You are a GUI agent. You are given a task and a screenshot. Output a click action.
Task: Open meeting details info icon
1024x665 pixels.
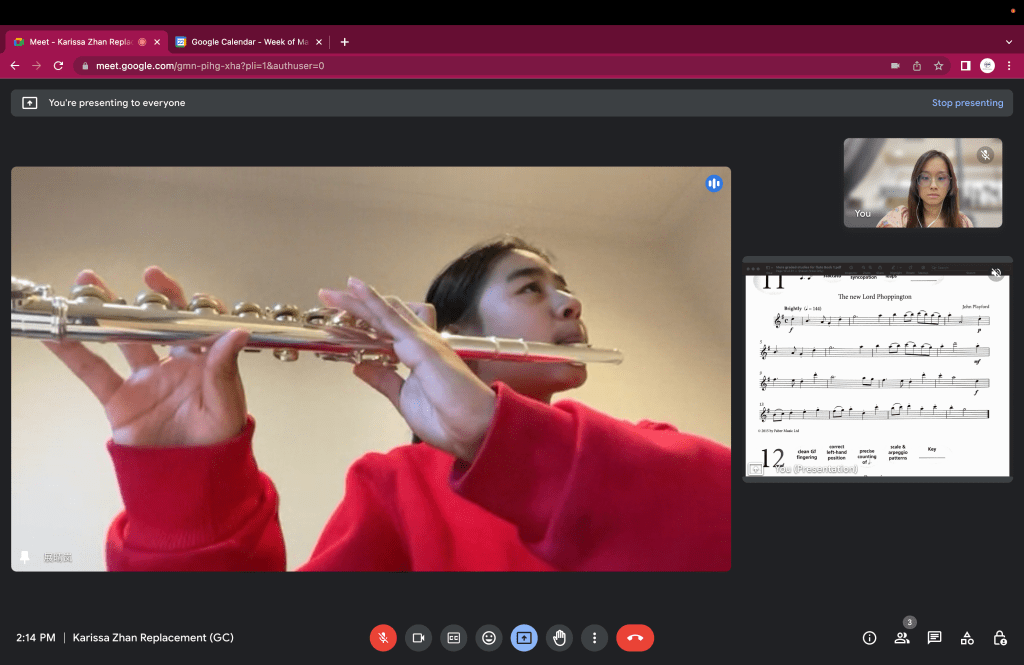[869, 638]
